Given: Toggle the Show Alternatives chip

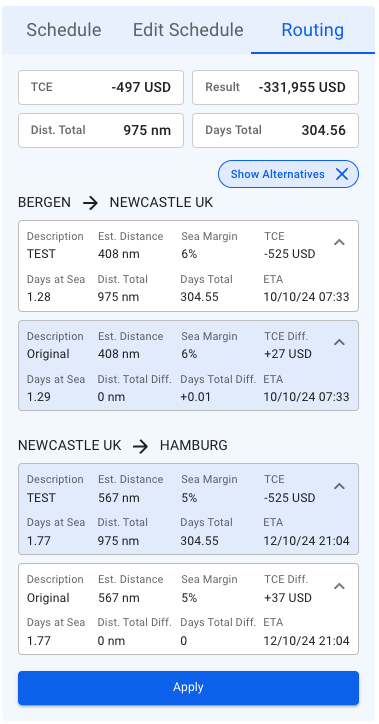Looking at the screenshot, I should (x=288, y=174).
